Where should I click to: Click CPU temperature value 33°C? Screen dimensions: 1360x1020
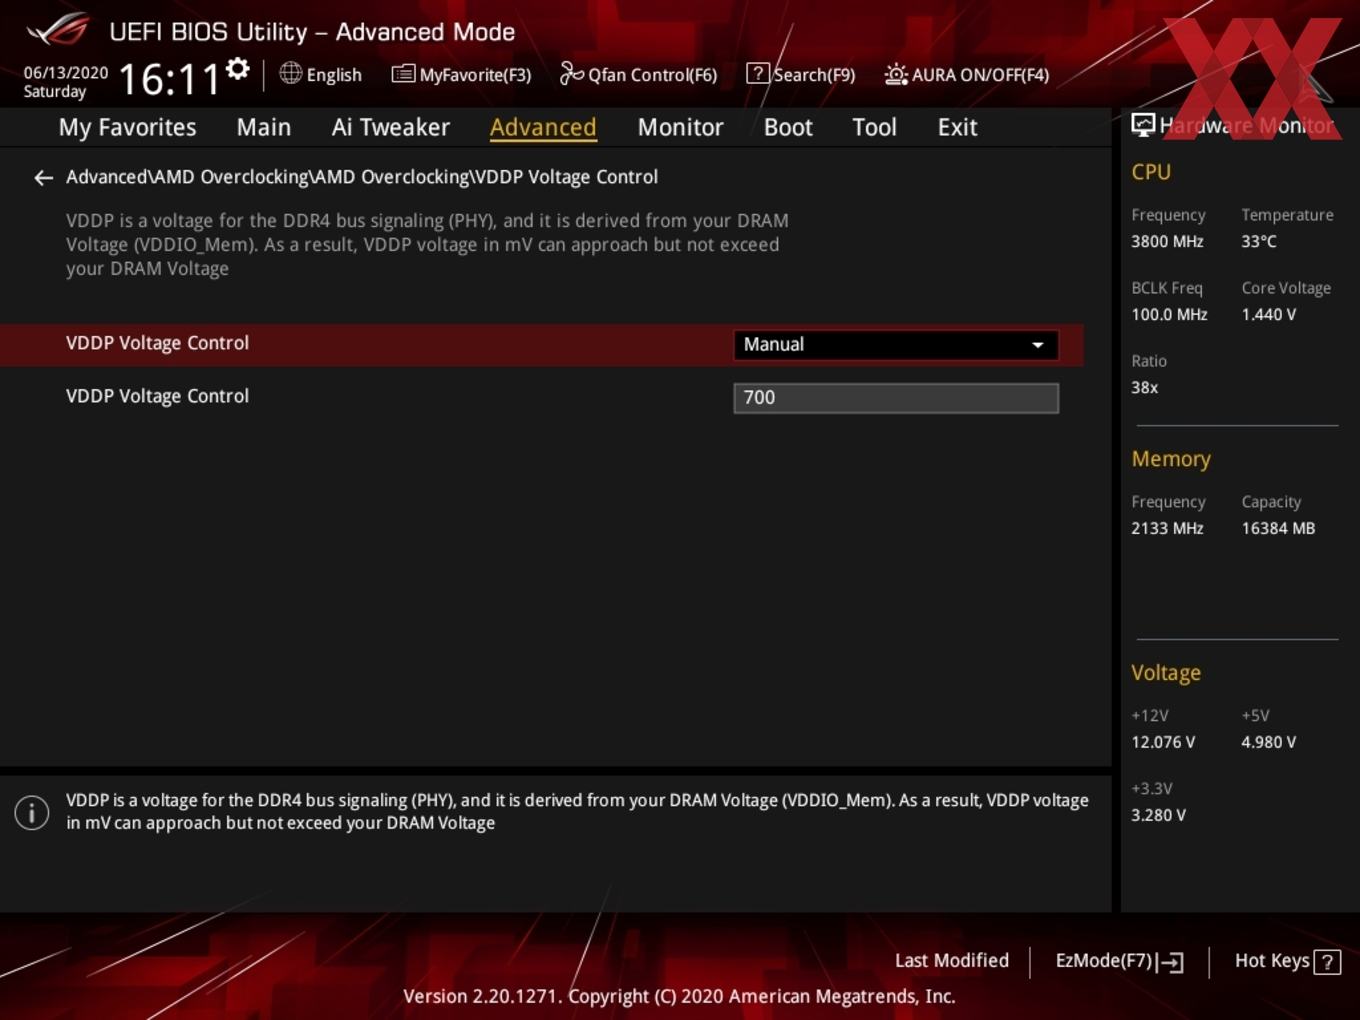[1259, 241]
